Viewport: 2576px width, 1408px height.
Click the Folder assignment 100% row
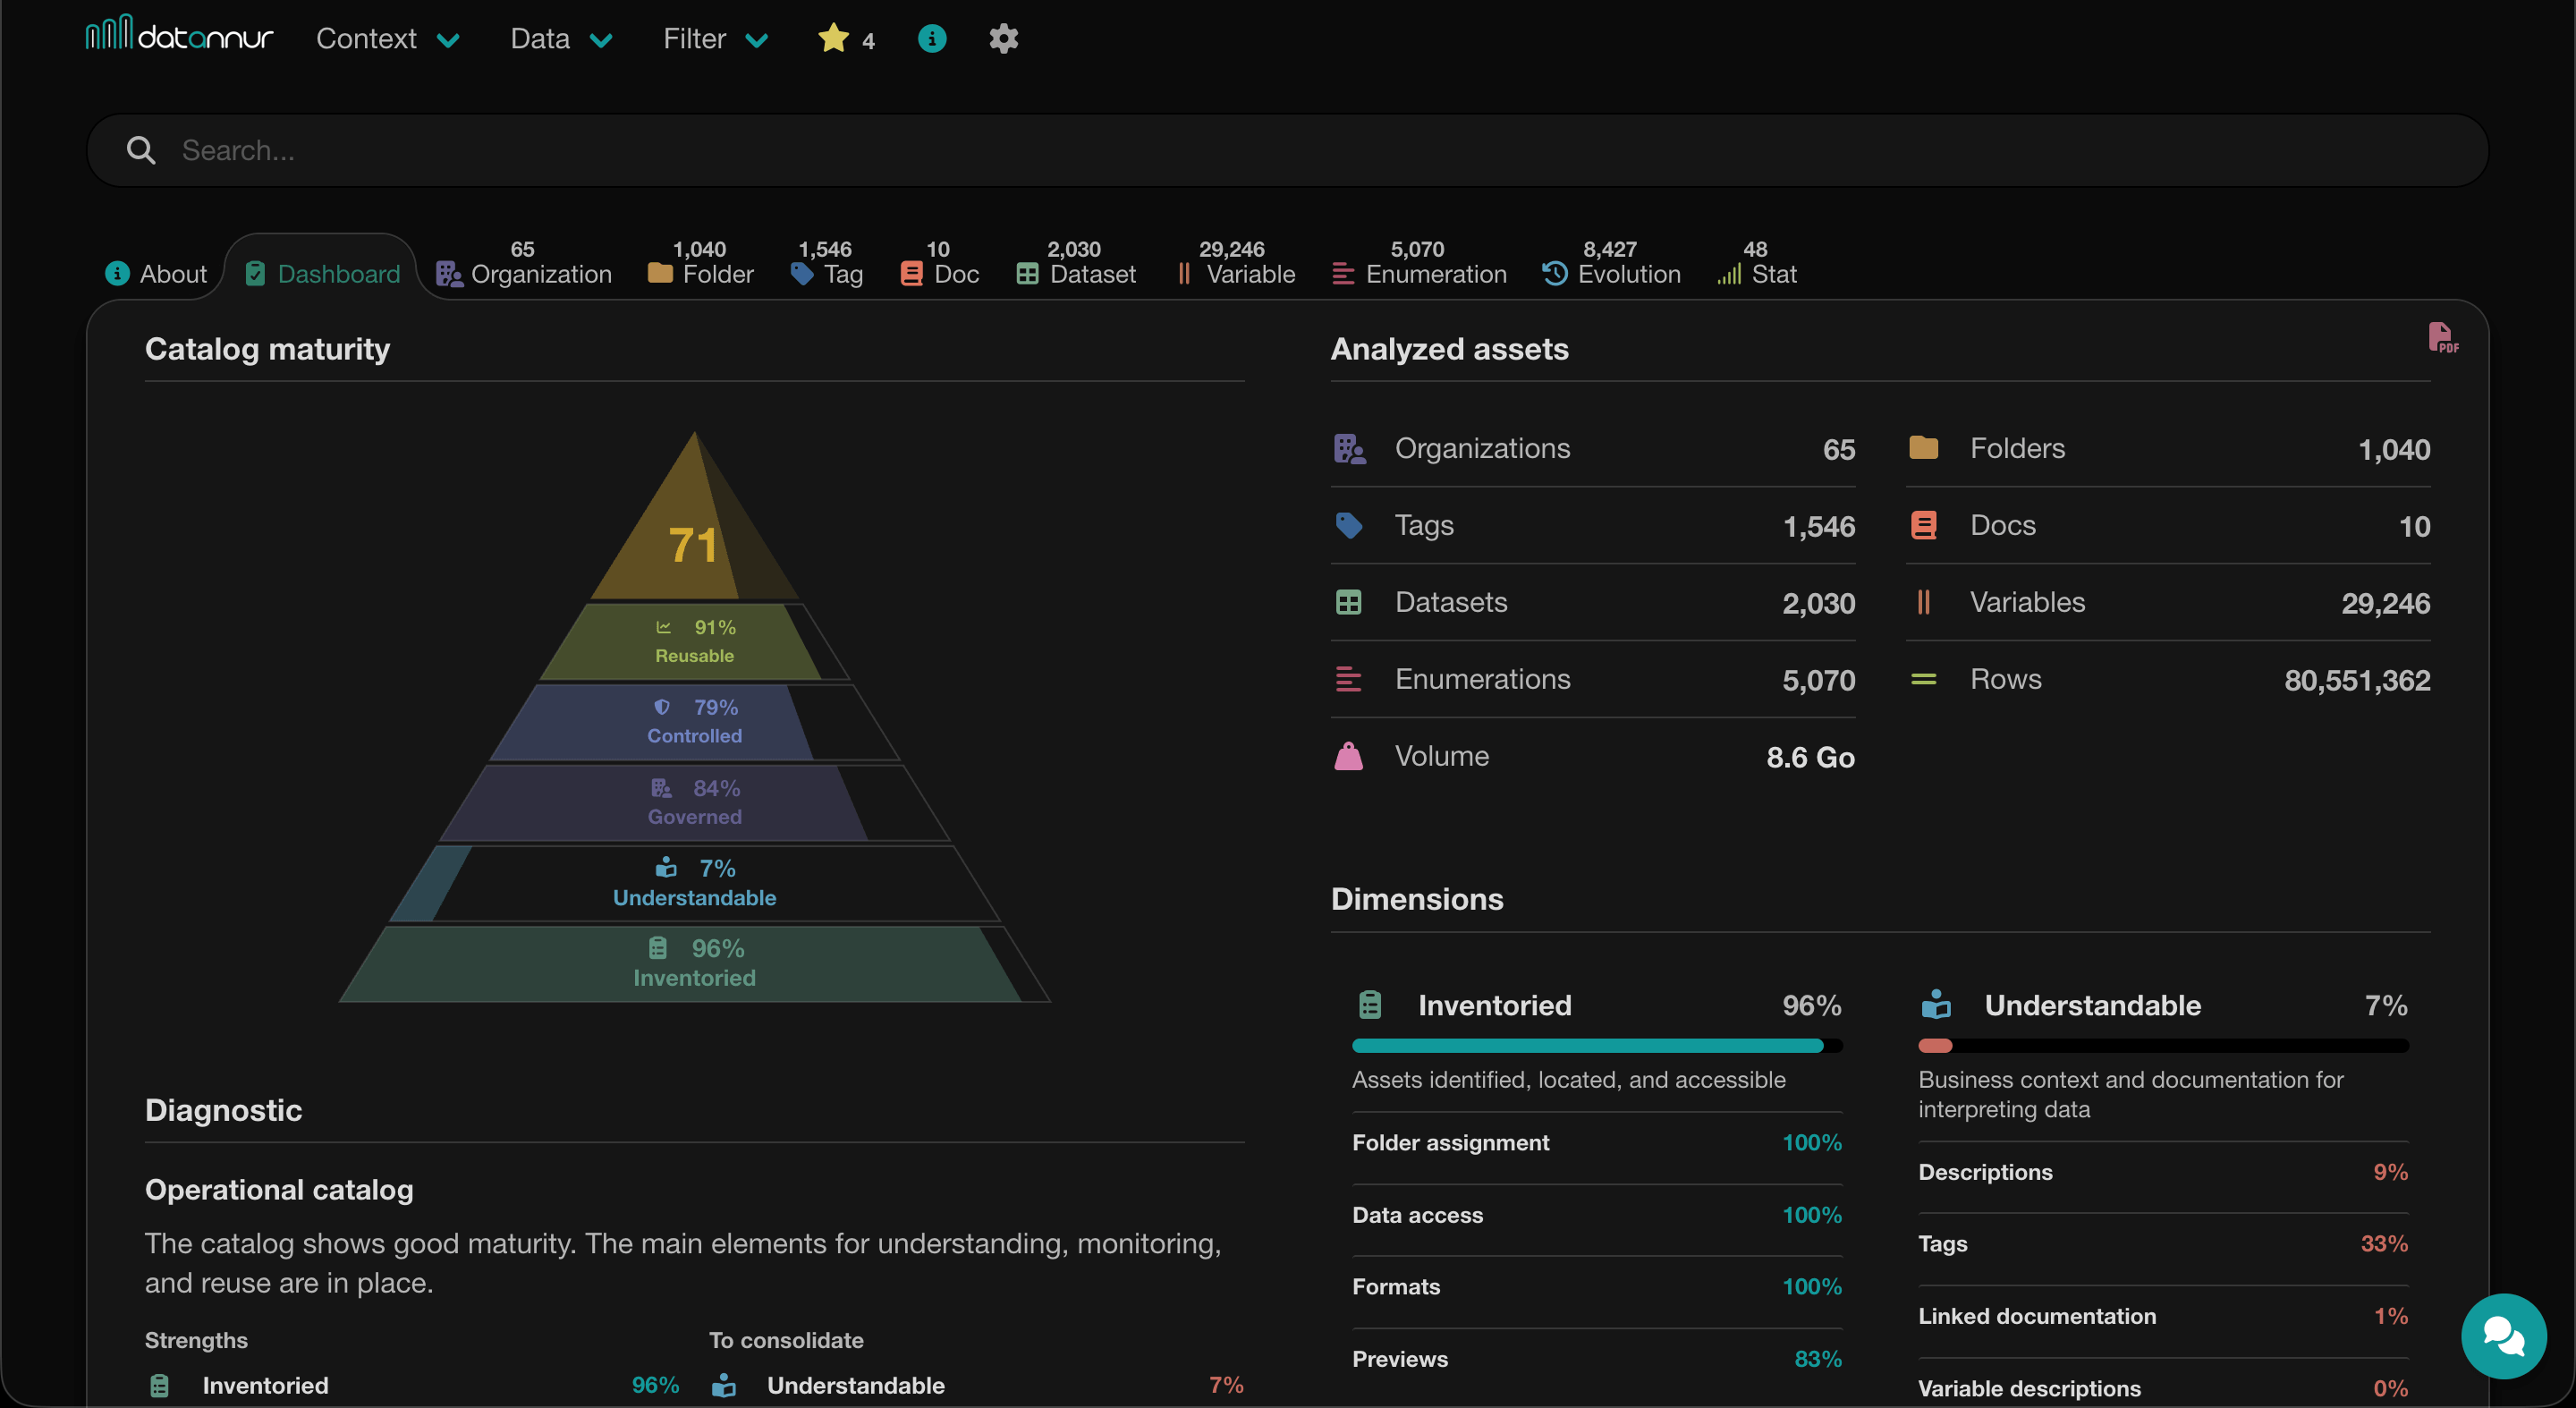(1597, 1143)
